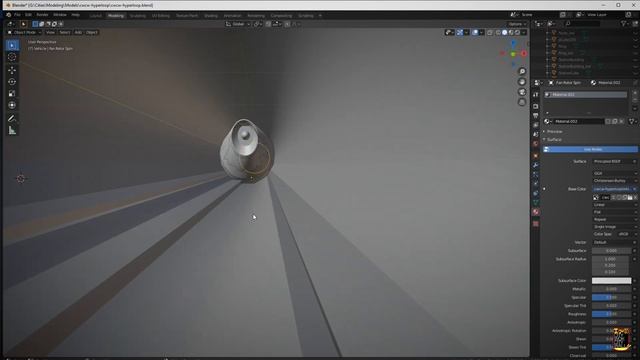The width and height of the screenshot is (640, 360).
Task: Click the pan view hand icon
Action: coord(522,82)
